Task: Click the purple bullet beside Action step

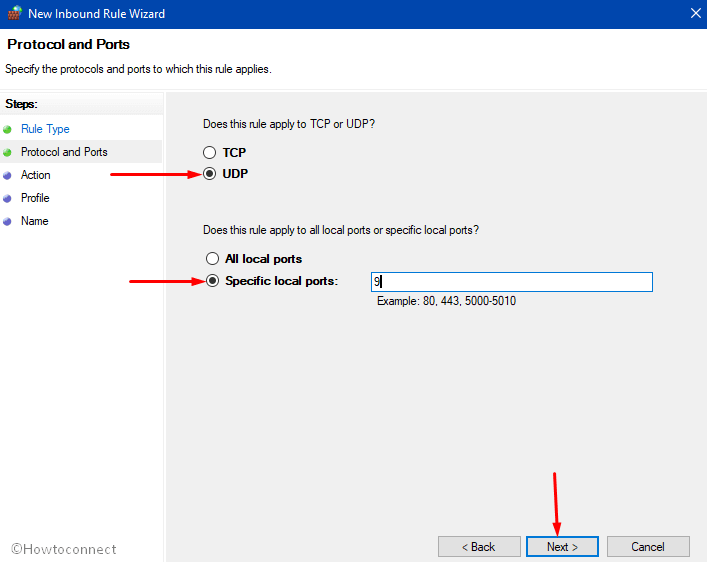Action: 7,175
